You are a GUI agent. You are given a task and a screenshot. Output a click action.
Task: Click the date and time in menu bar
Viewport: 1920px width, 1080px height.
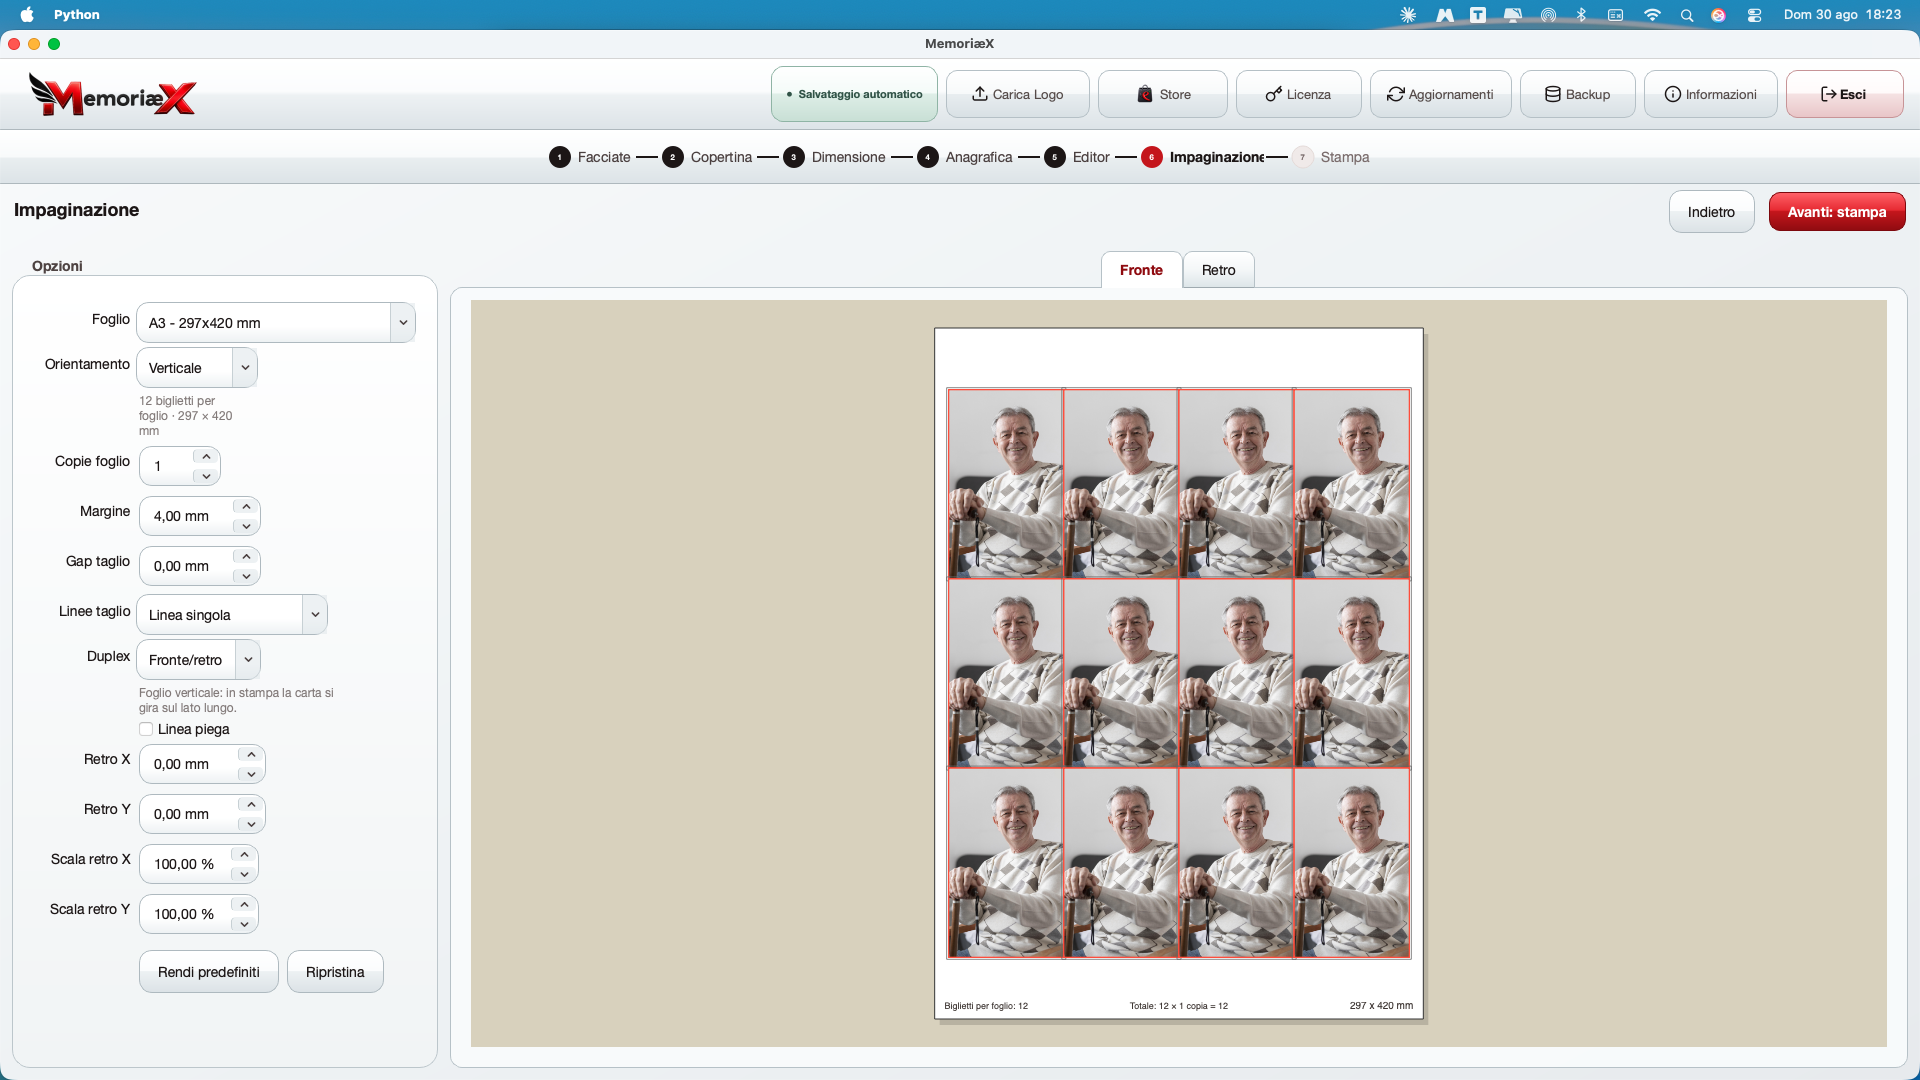coord(1842,14)
